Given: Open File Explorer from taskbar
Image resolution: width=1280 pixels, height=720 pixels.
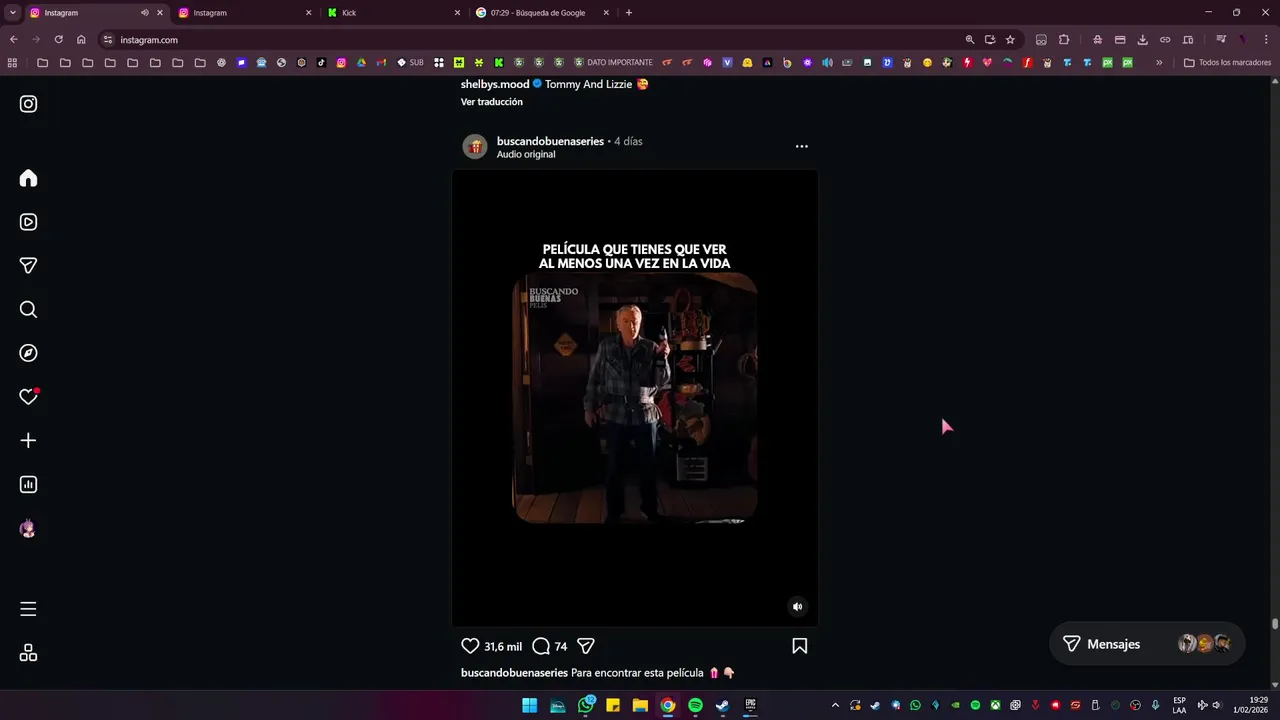Looking at the screenshot, I should coord(640,705).
